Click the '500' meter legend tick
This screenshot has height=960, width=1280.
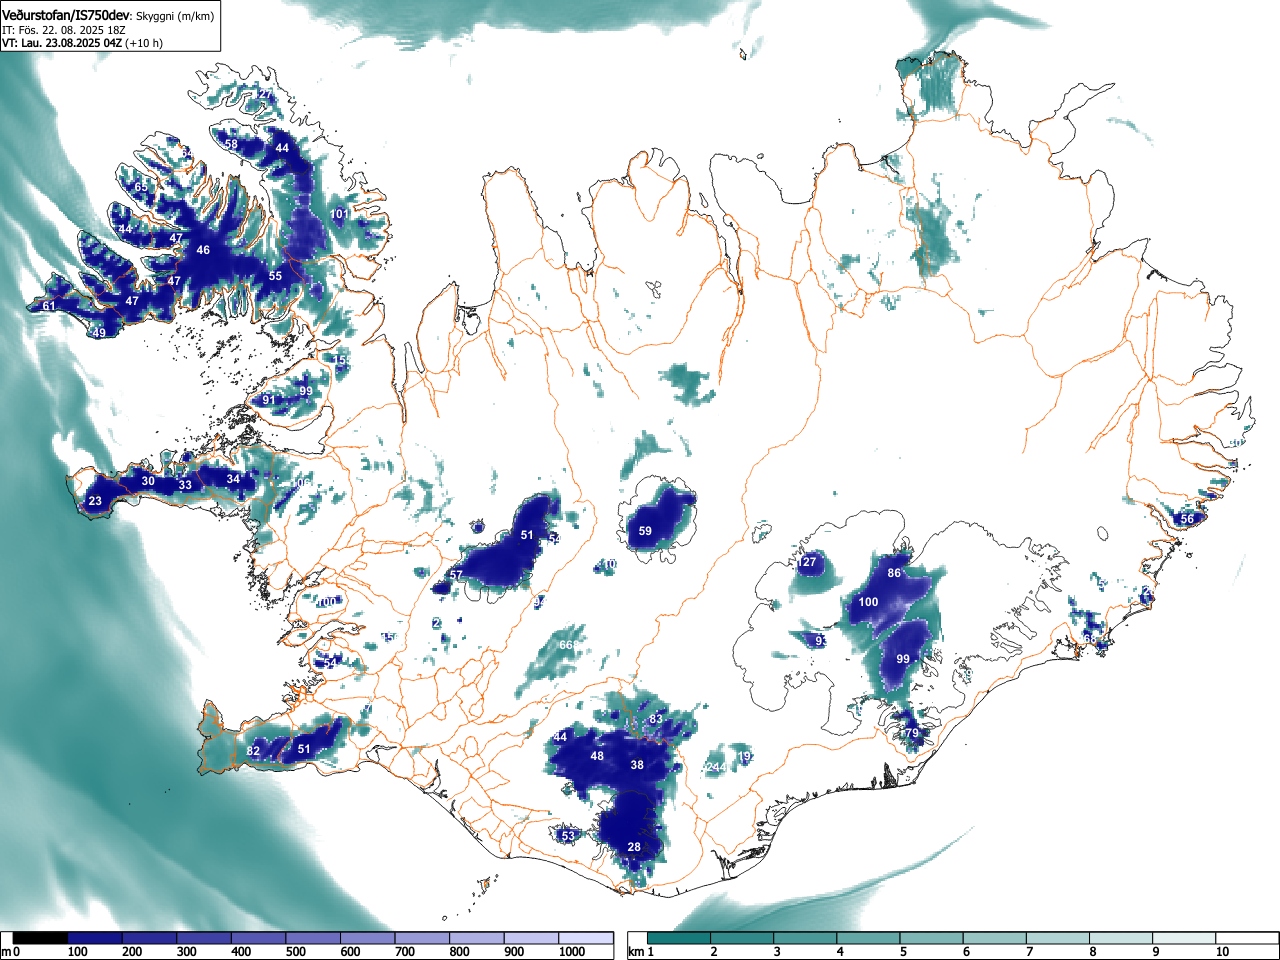pos(295,952)
